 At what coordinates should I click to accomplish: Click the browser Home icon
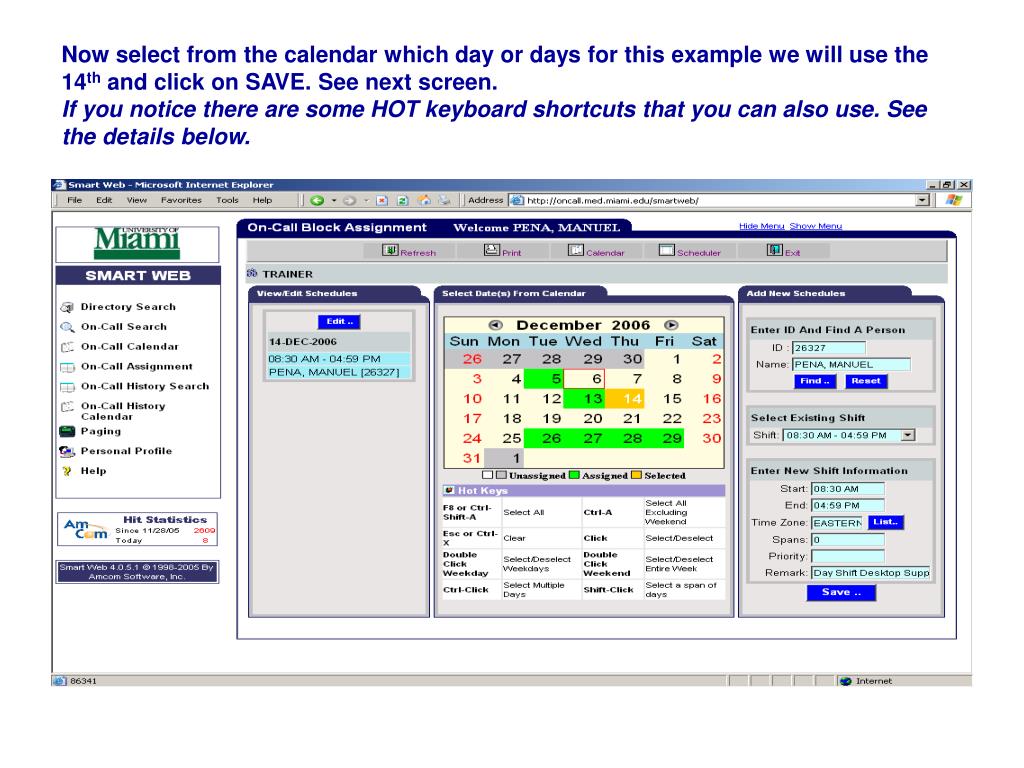coord(424,200)
